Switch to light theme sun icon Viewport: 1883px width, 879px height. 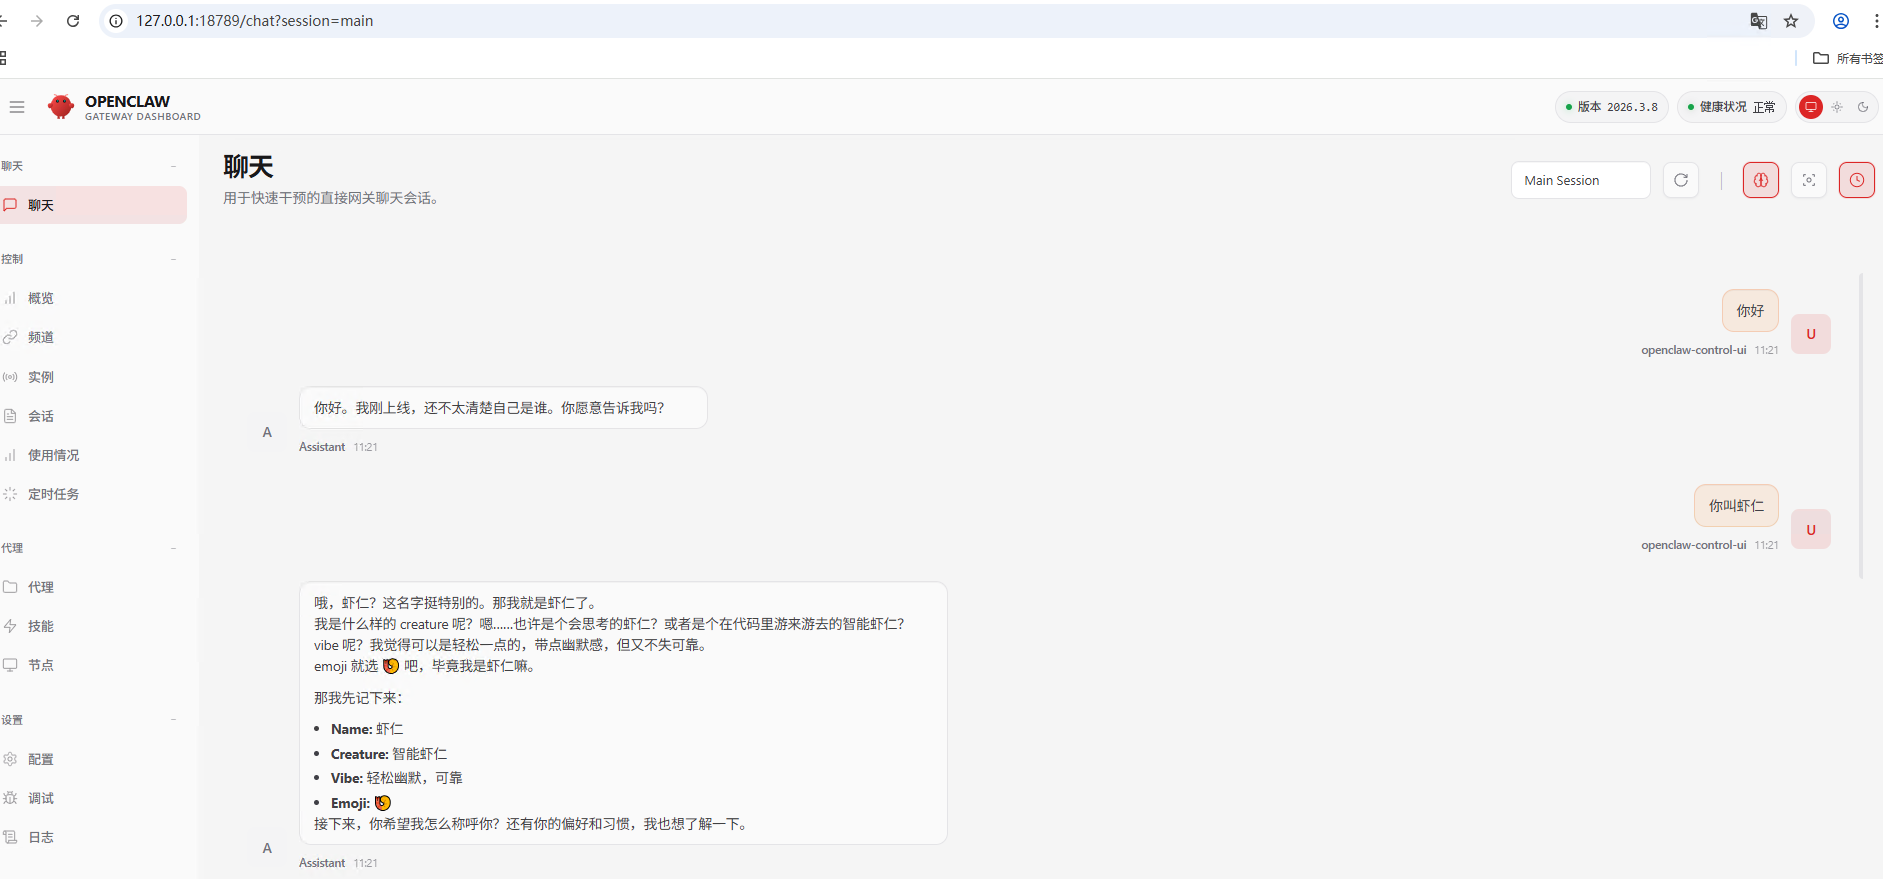(x=1837, y=107)
